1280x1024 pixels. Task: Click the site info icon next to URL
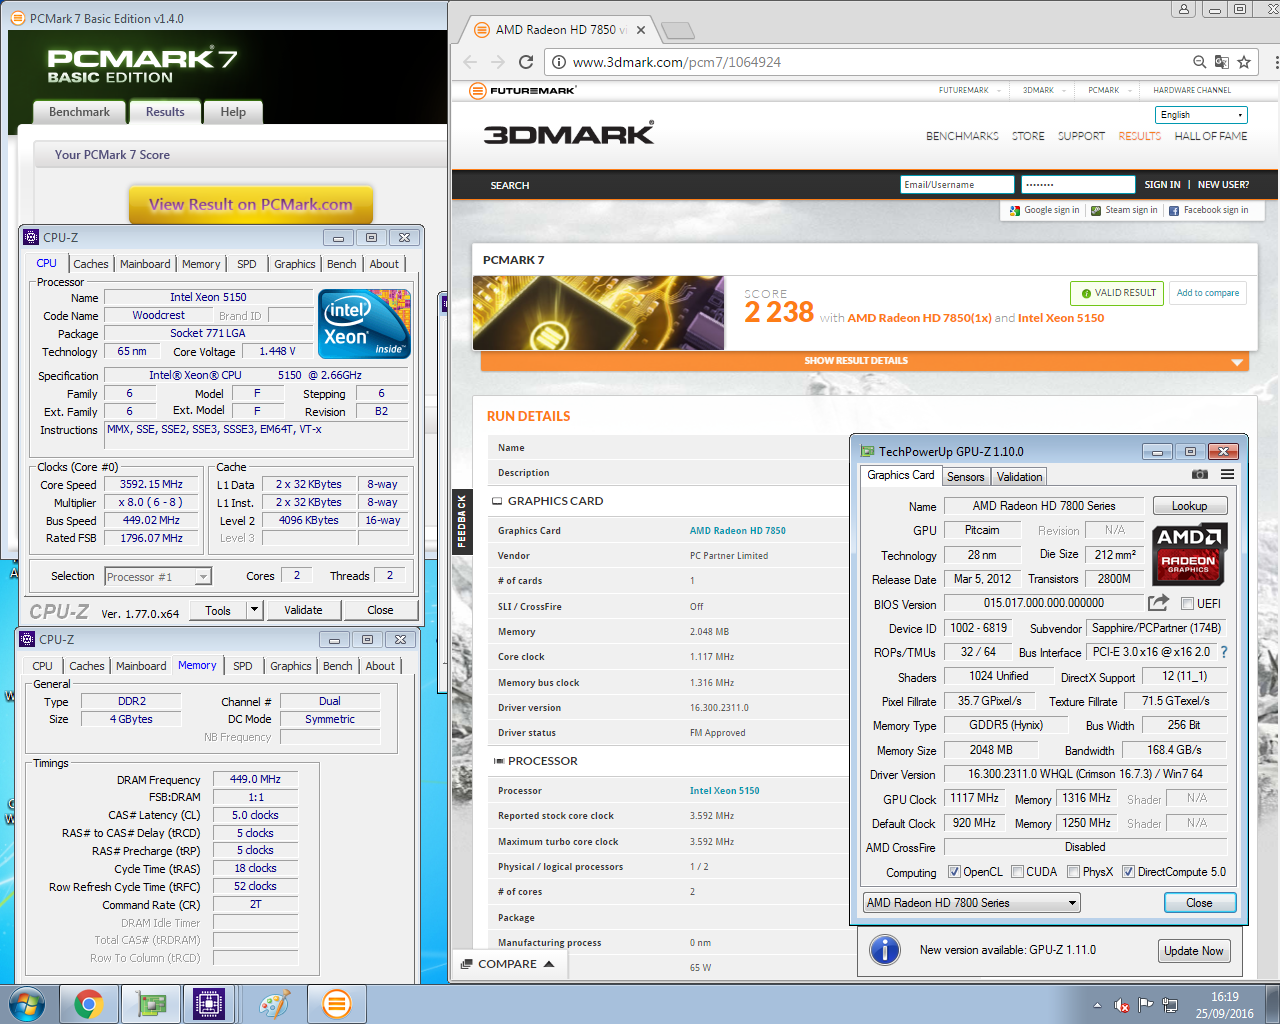click(559, 62)
